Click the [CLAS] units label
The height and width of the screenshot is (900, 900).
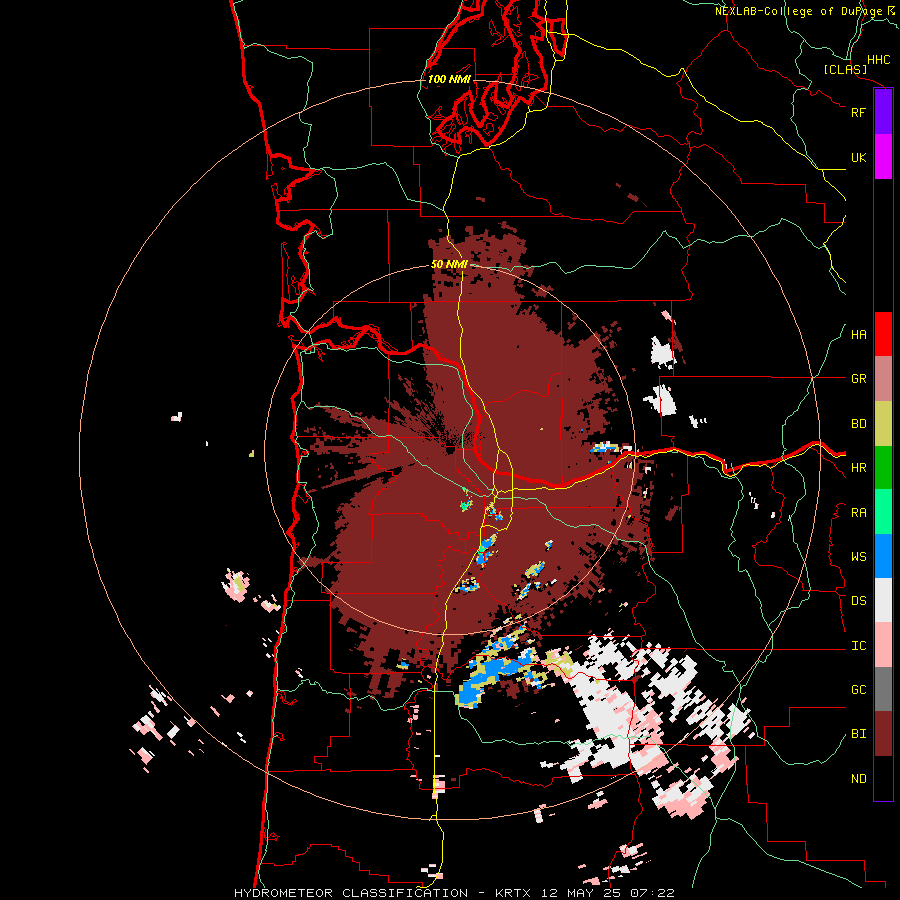coord(845,69)
